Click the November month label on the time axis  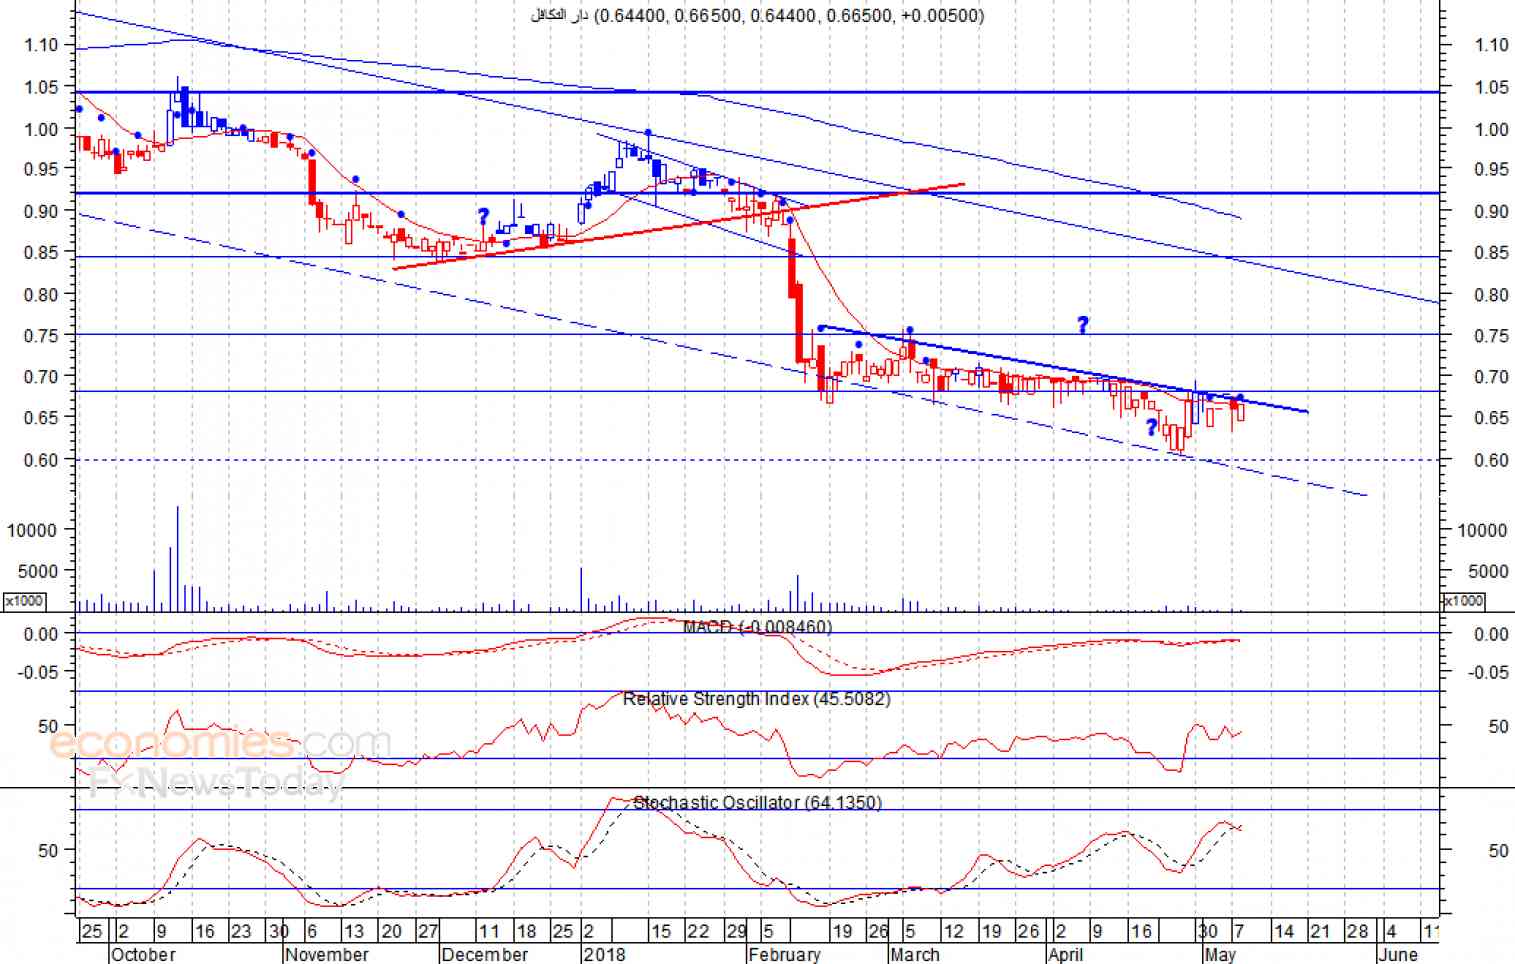coord(326,954)
